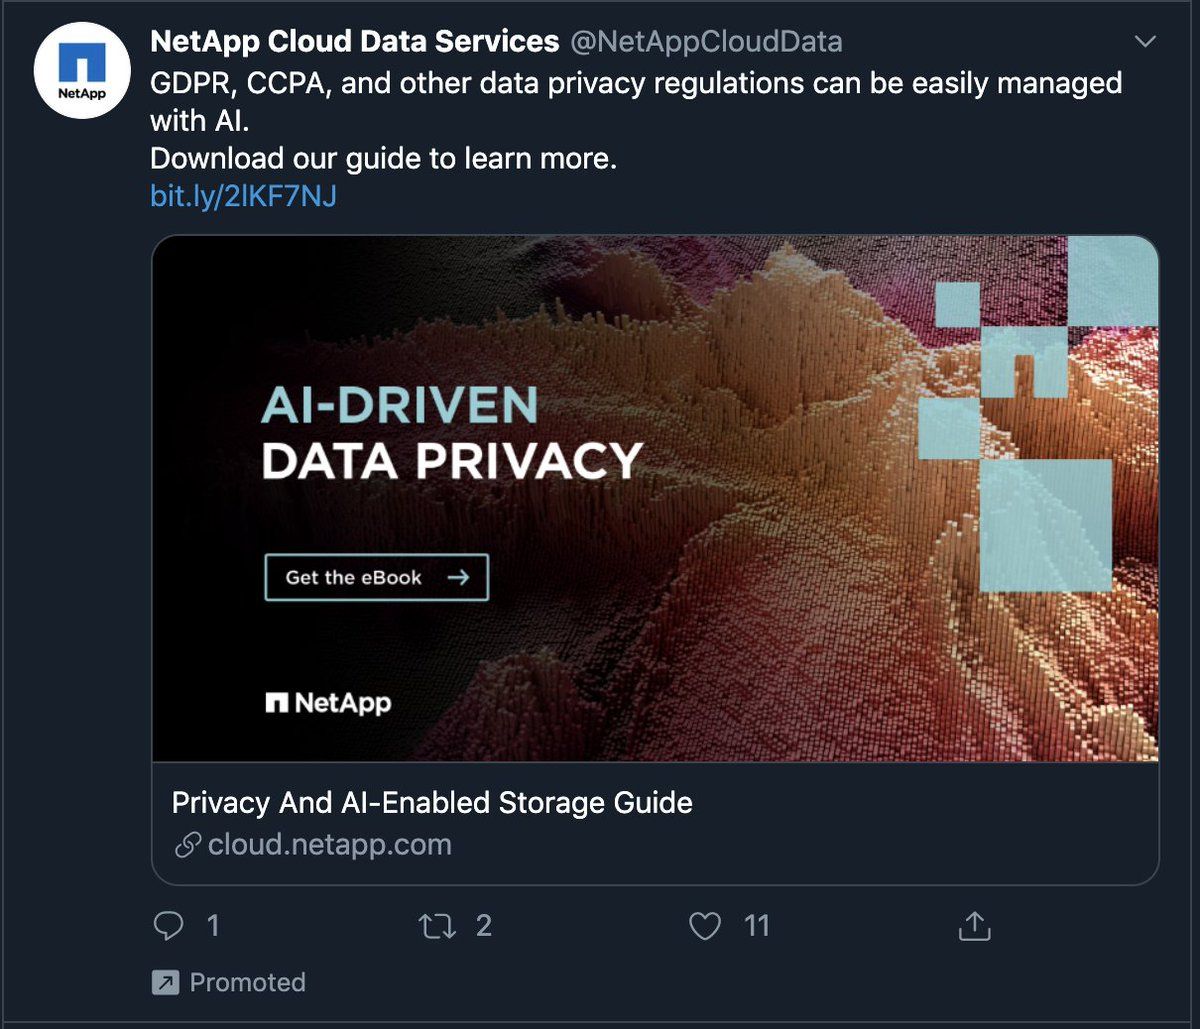Viewport: 1200px width, 1029px height.
Task: Open the bit.ly/2lKF7NJ link
Action: [x=243, y=196]
